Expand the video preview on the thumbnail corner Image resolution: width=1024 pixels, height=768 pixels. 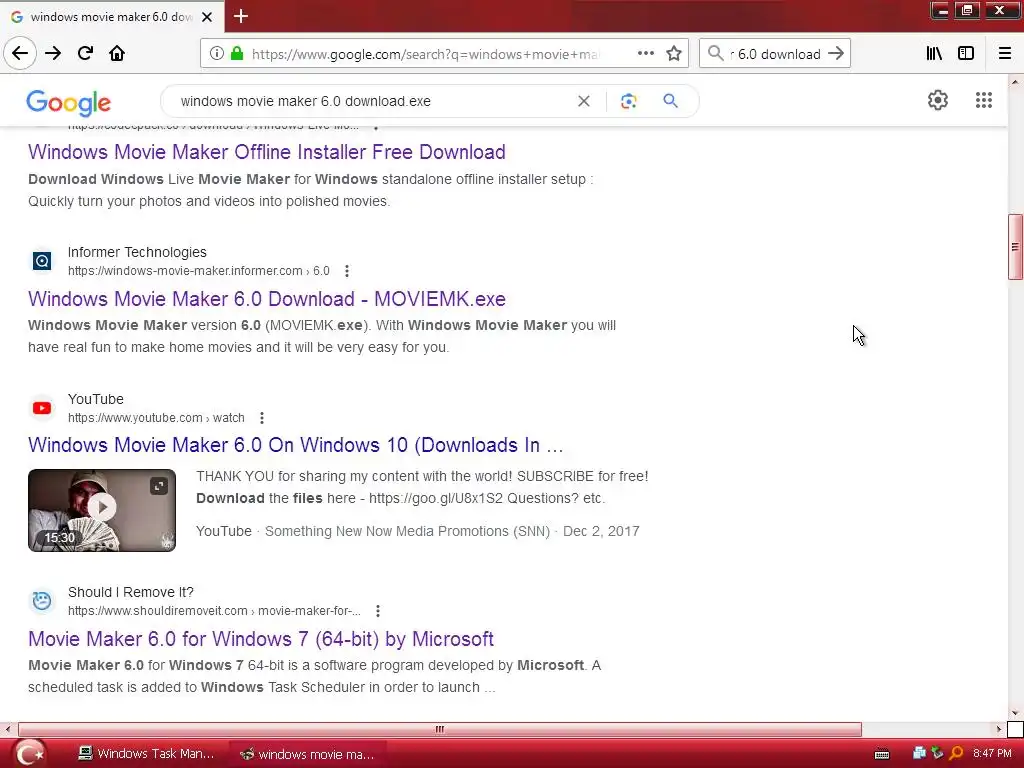[x=159, y=486]
